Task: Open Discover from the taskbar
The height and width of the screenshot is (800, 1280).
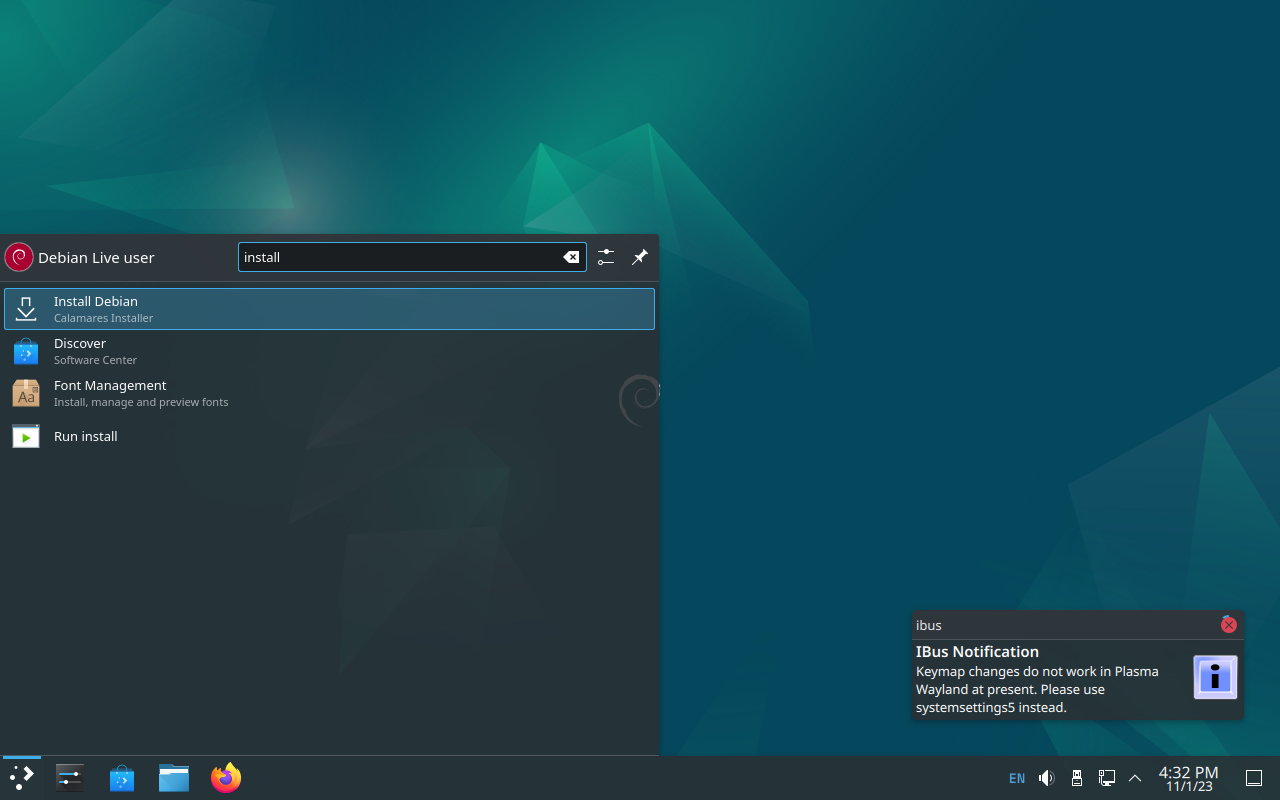Action: pyautogui.click(x=122, y=778)
